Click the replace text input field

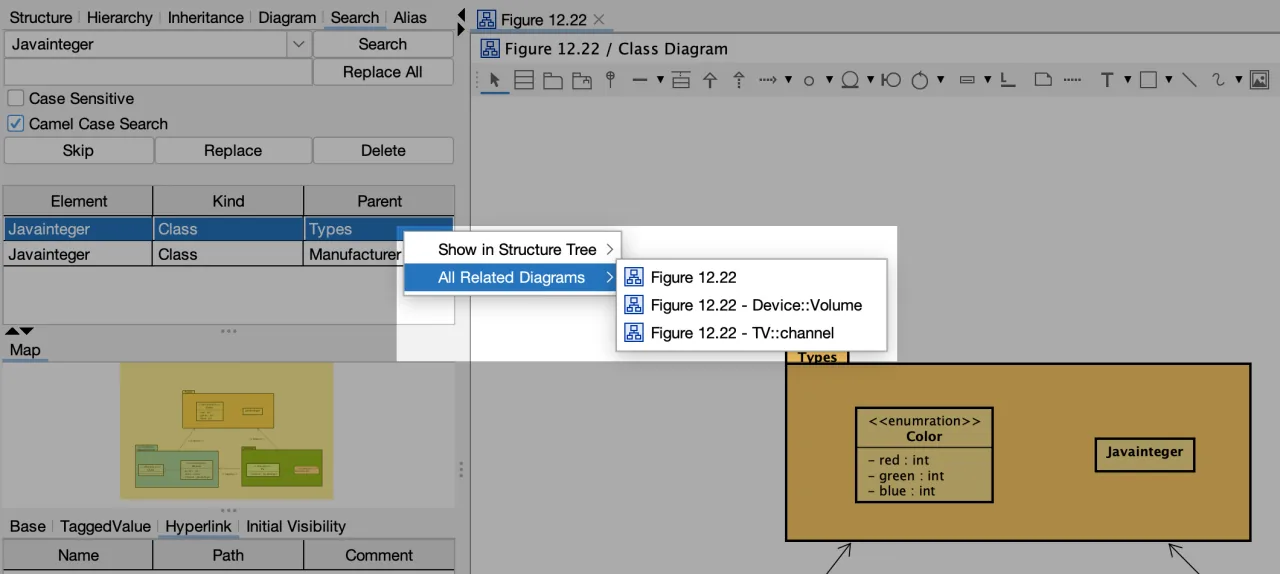click(158, 72)
